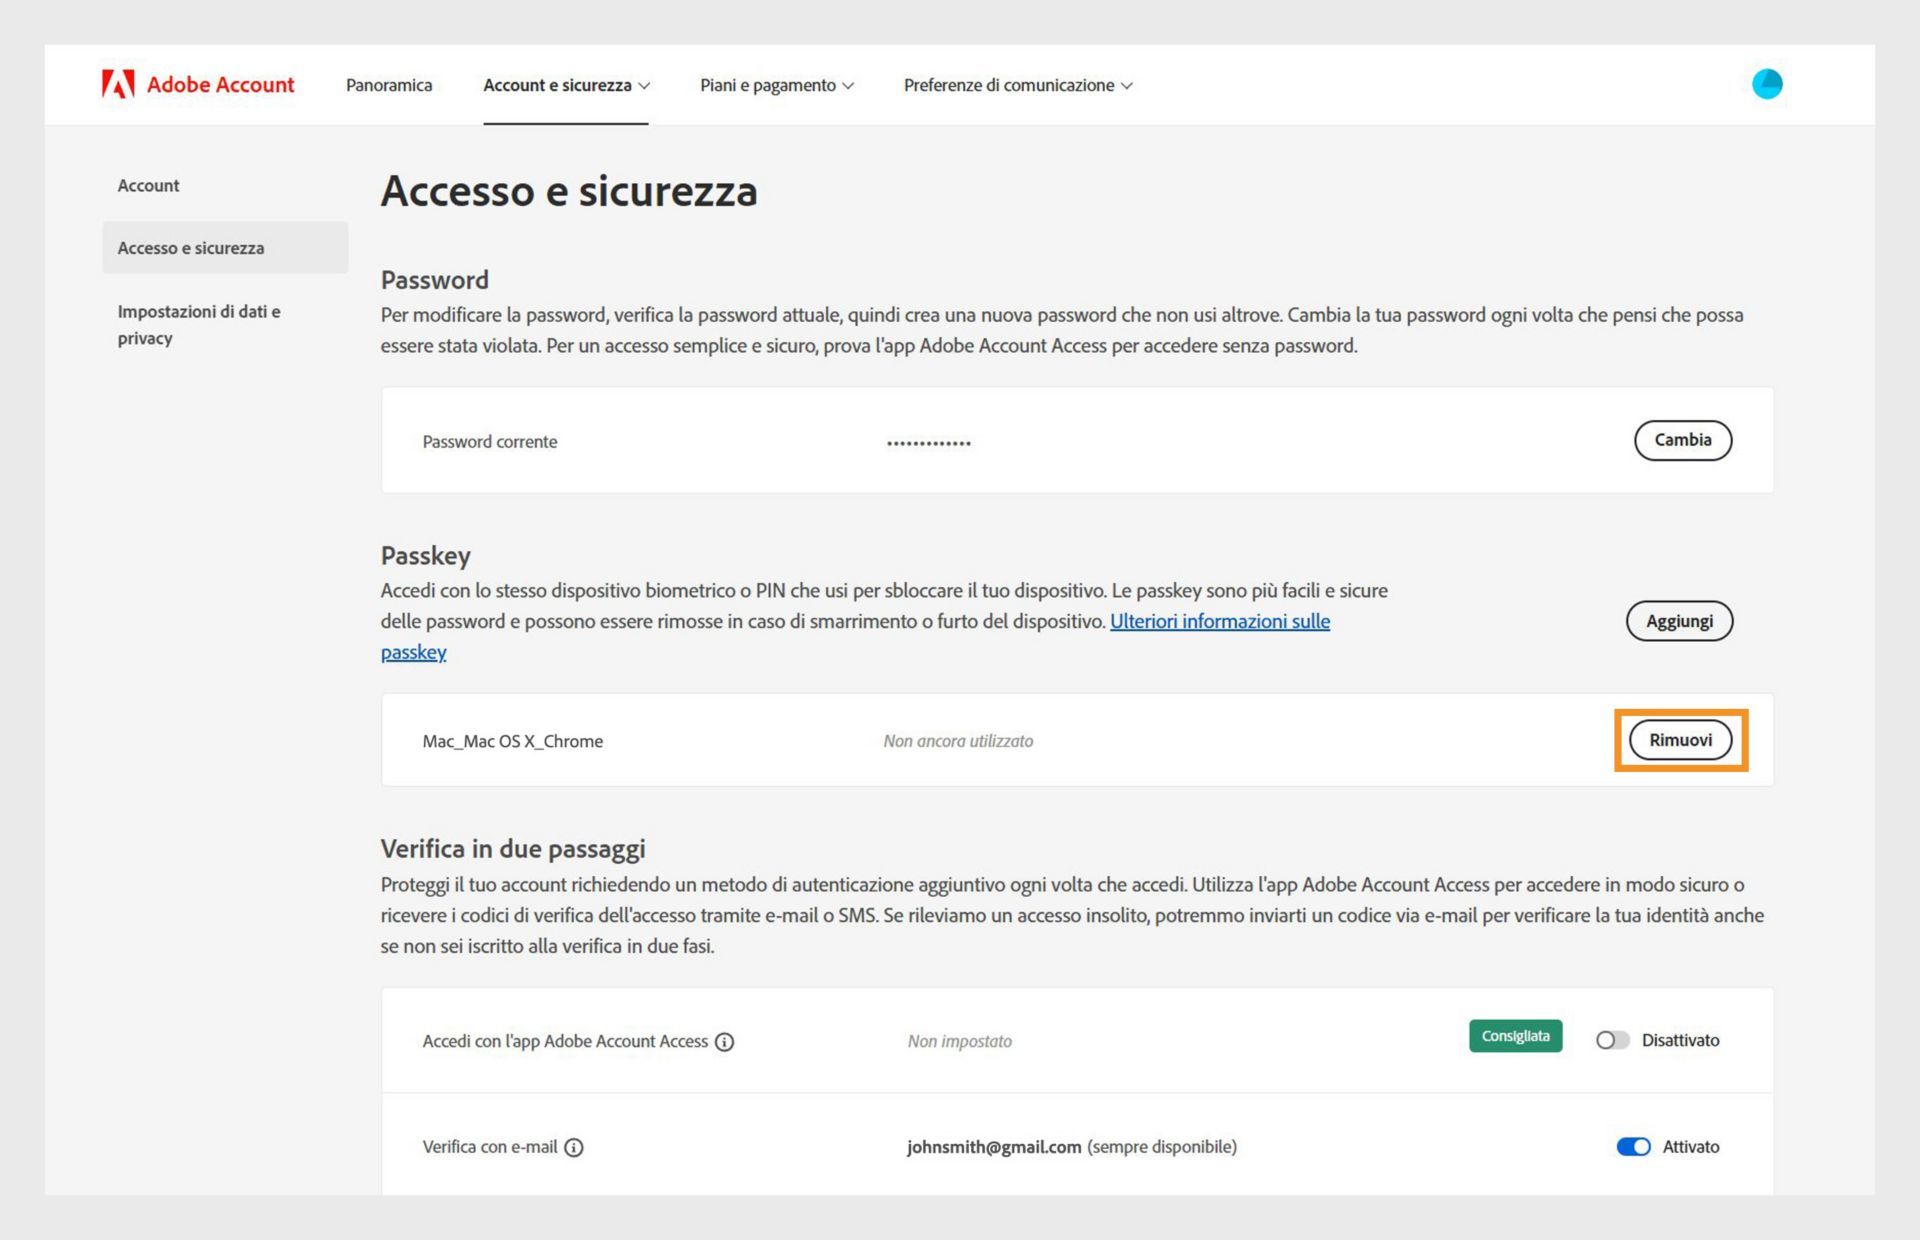Expand the Account e sicurezza dropdown
This screenshot has width=1920, height=1240.
click(x=566, y=86)
